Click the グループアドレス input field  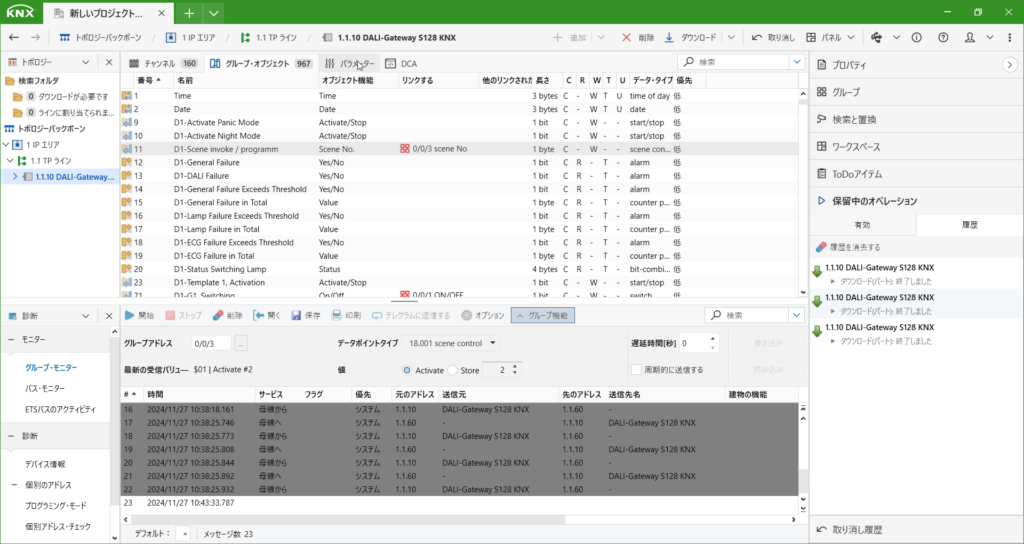[211, 343]
